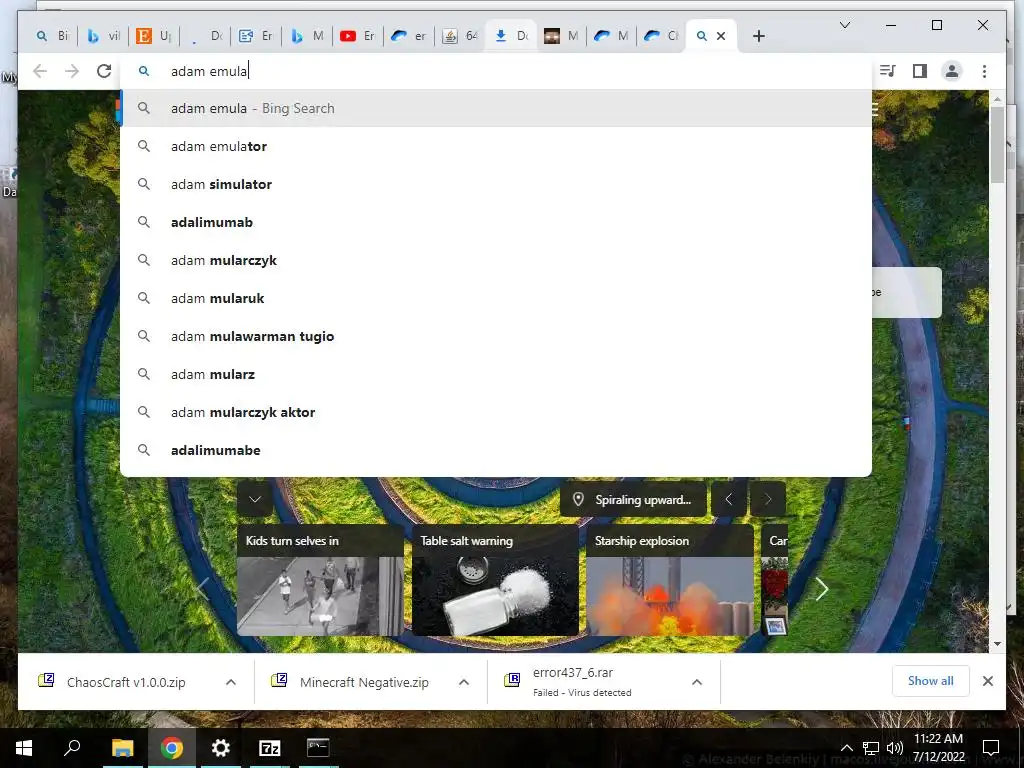Select 'adam emula - Bing Search' suggestion

[496, 108]
